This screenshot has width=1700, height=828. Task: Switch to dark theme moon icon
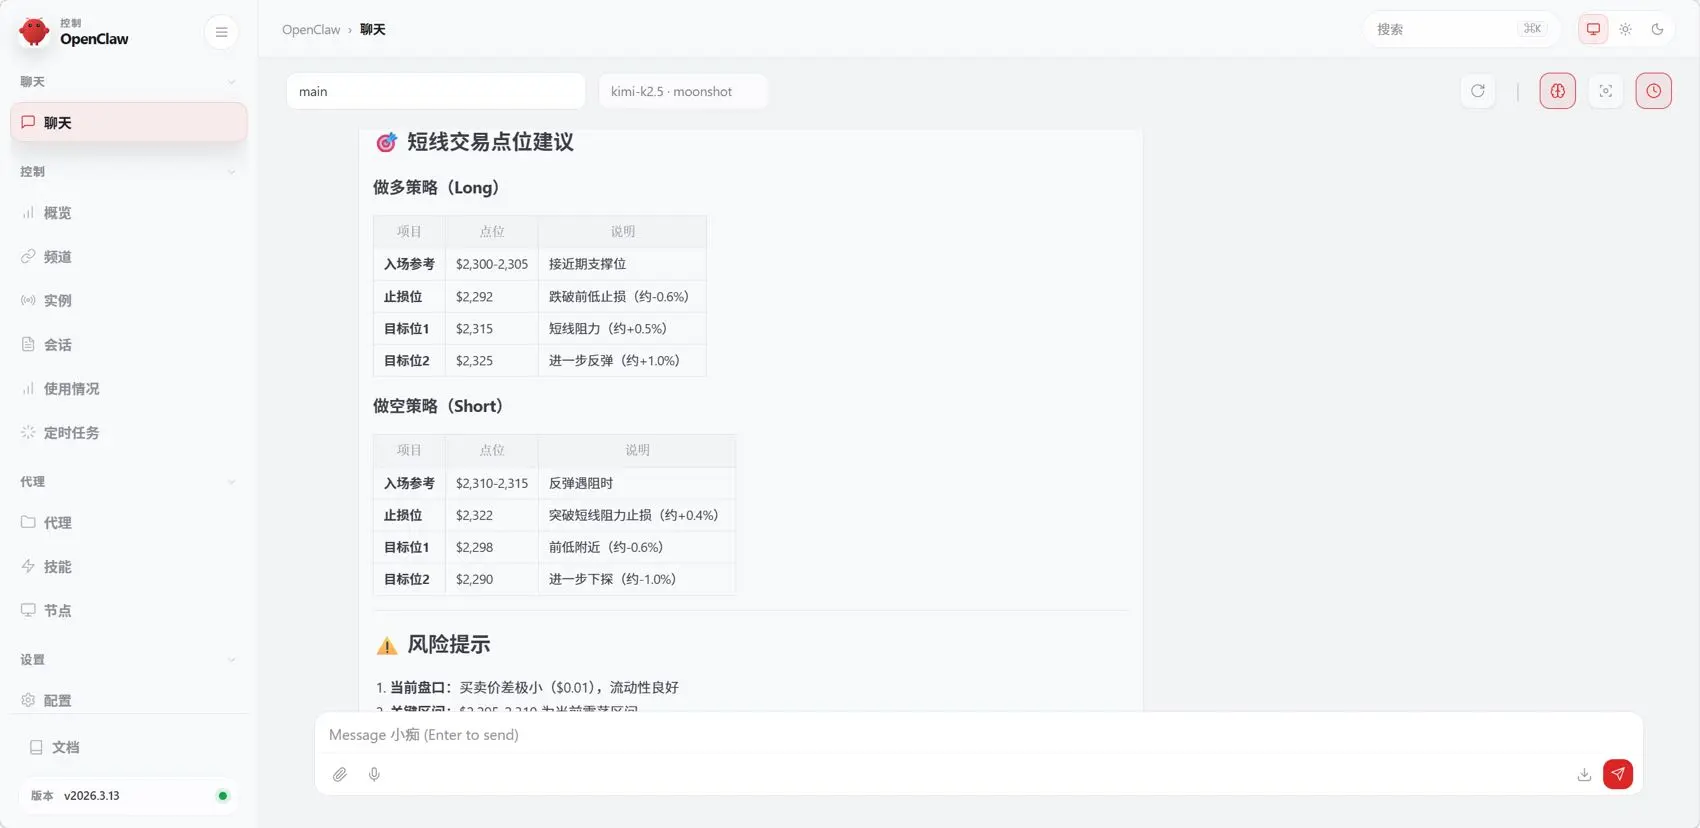[x=1657, y=29]
